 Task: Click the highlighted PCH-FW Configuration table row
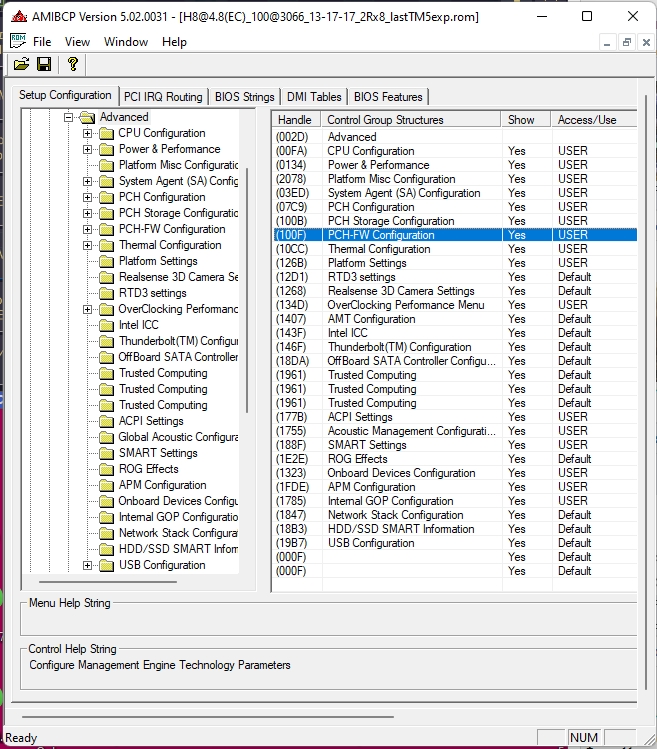tap(455, 235)
